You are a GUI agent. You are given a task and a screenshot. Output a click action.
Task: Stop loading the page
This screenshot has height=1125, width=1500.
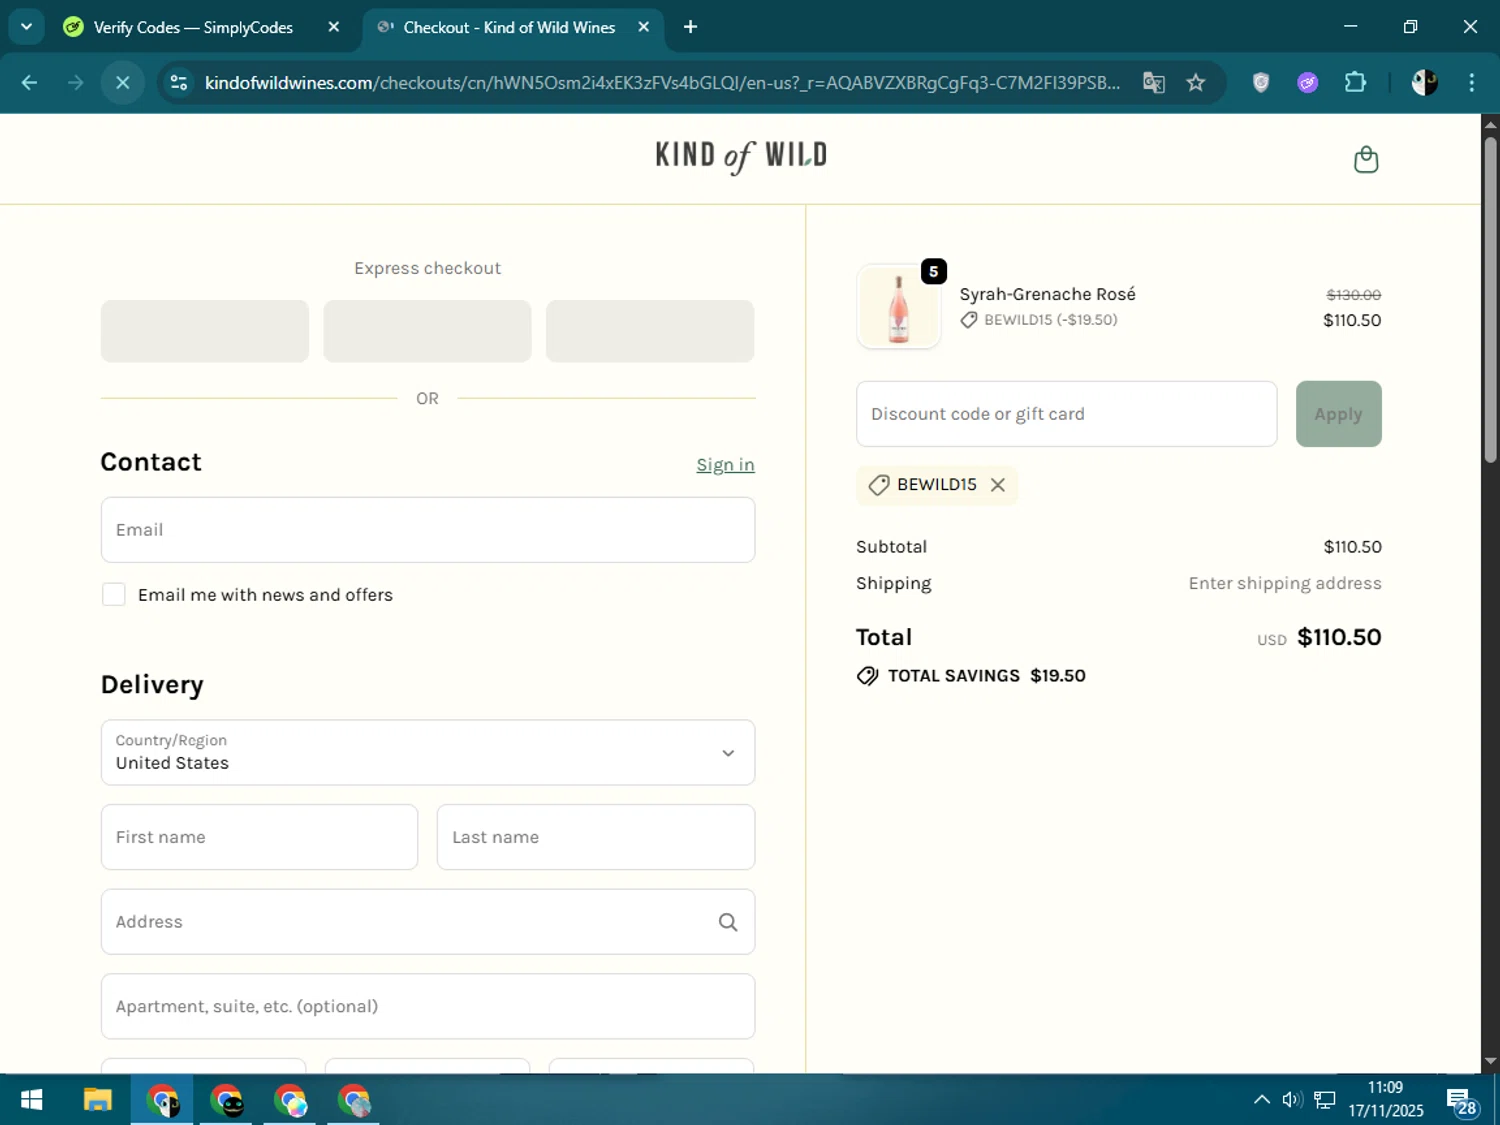coord(123,83)
